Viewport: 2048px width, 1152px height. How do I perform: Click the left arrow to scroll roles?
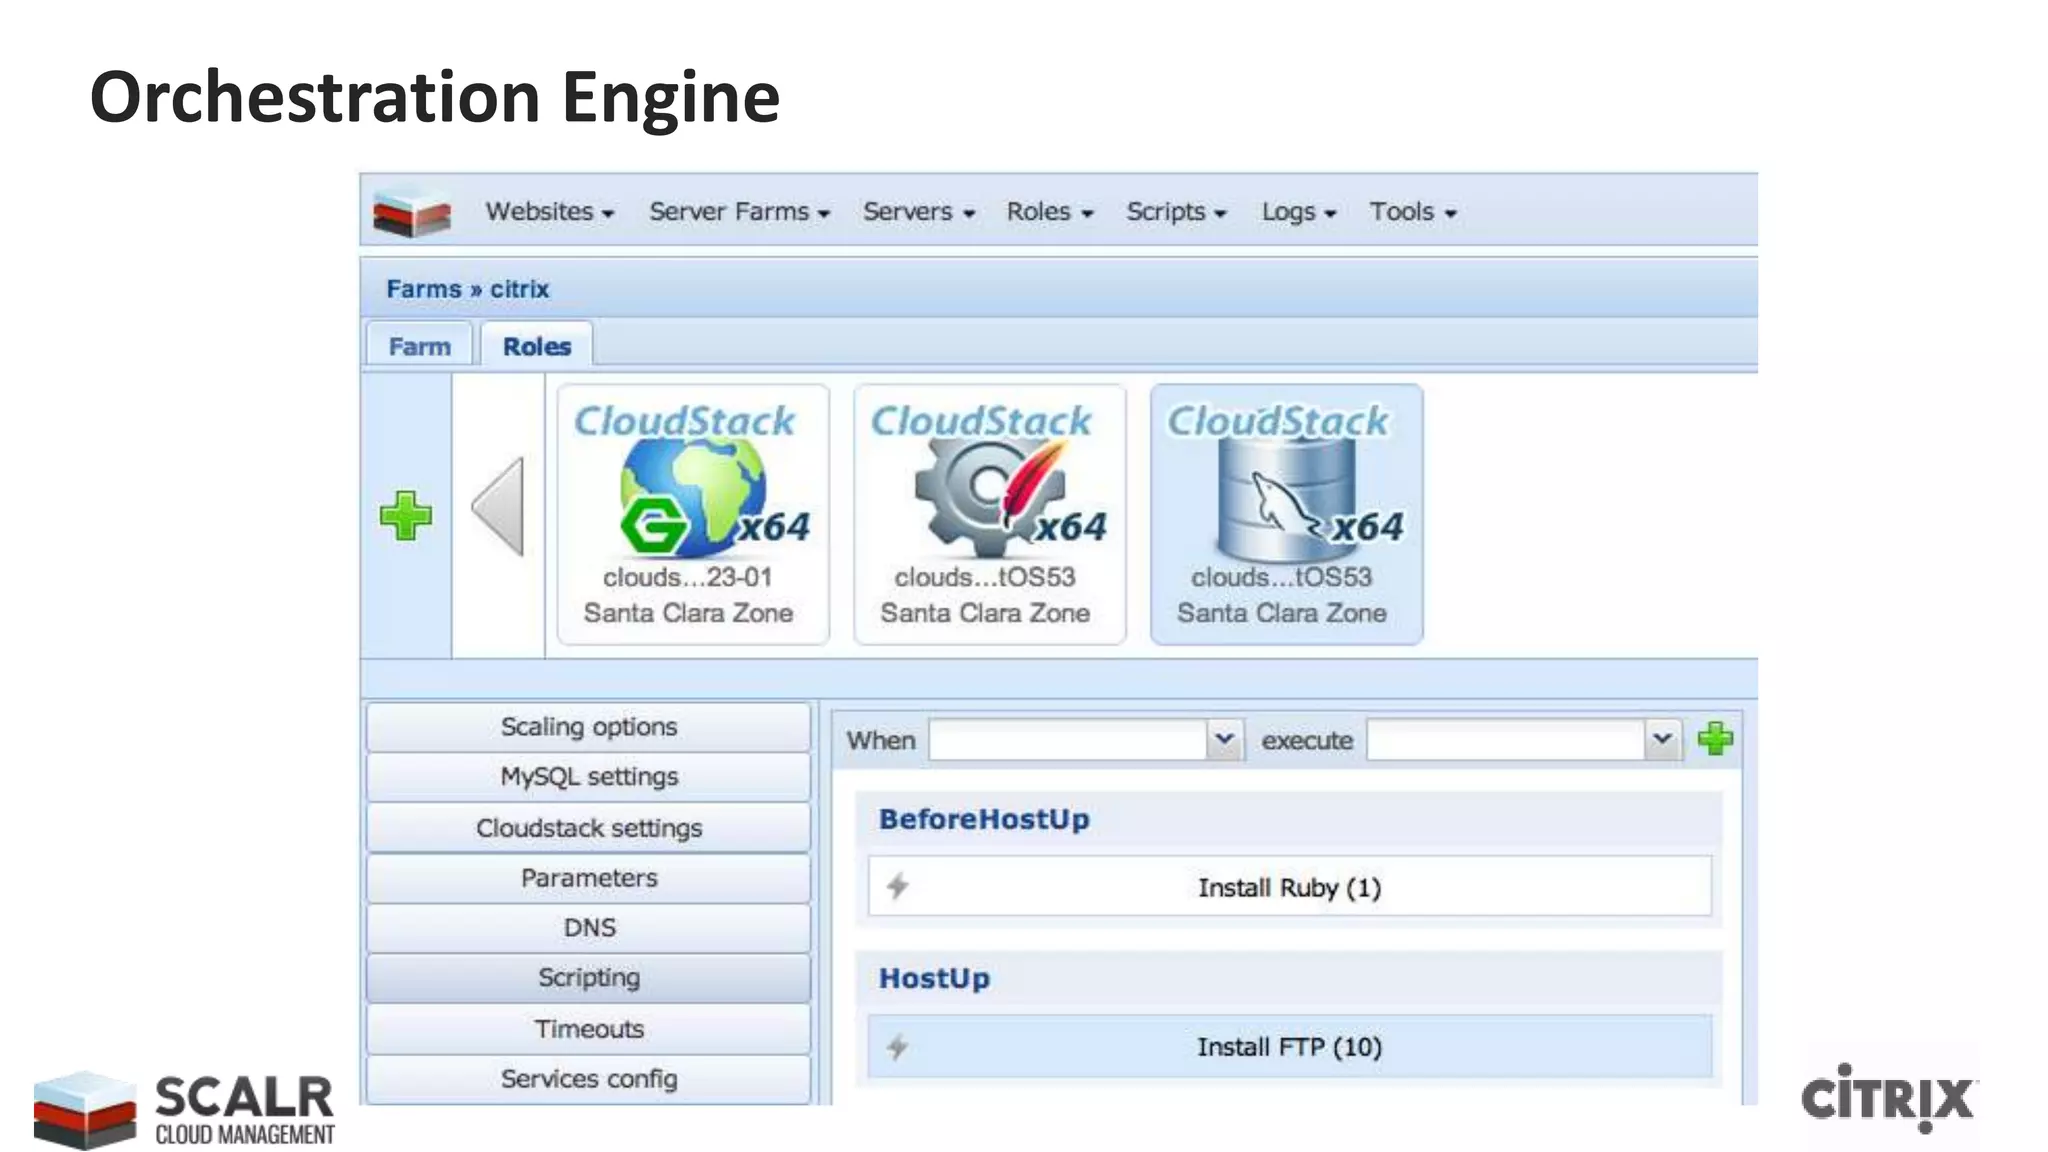[498, 506]
